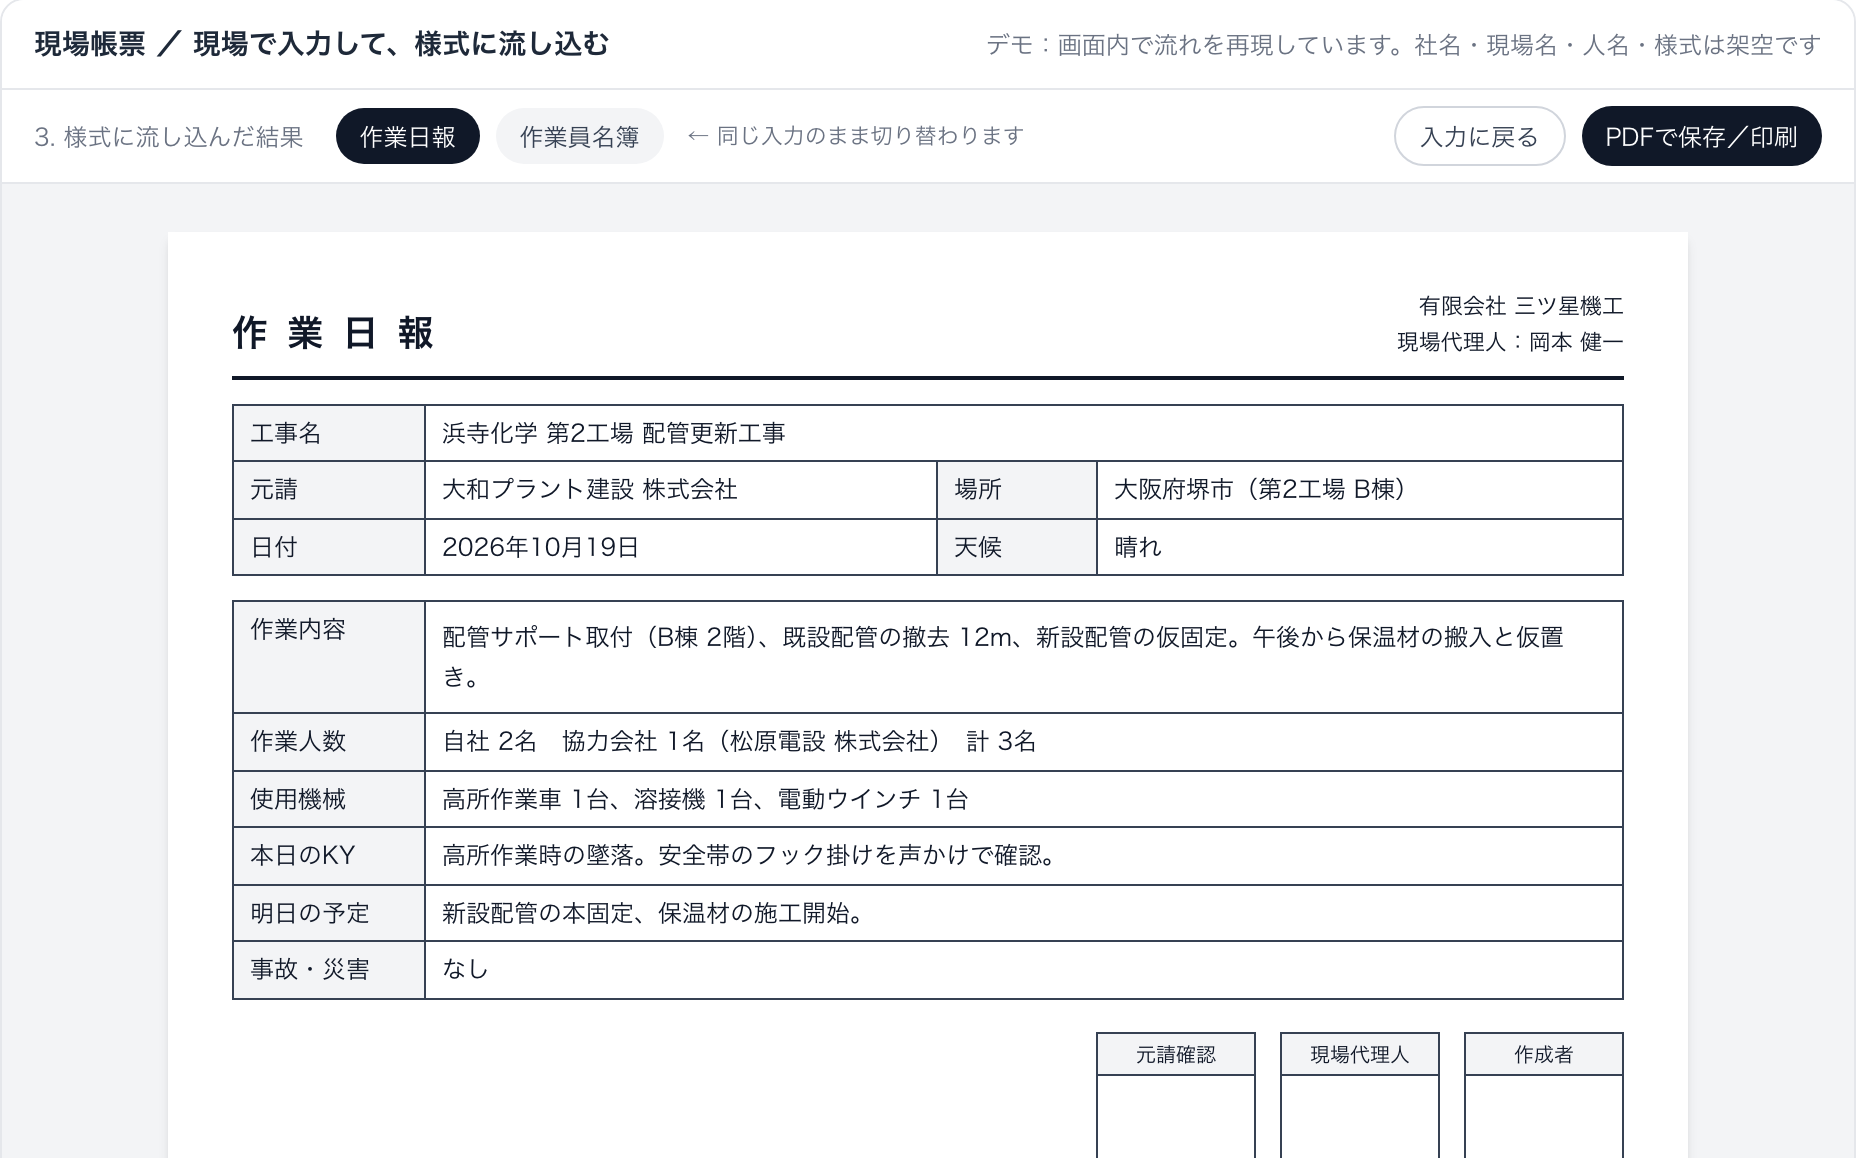Image resolution: width=1856 pixels, height=1158 pixels.
Task: Switch to the 作業員名簿 tab
Action: [x=579, y=136]
